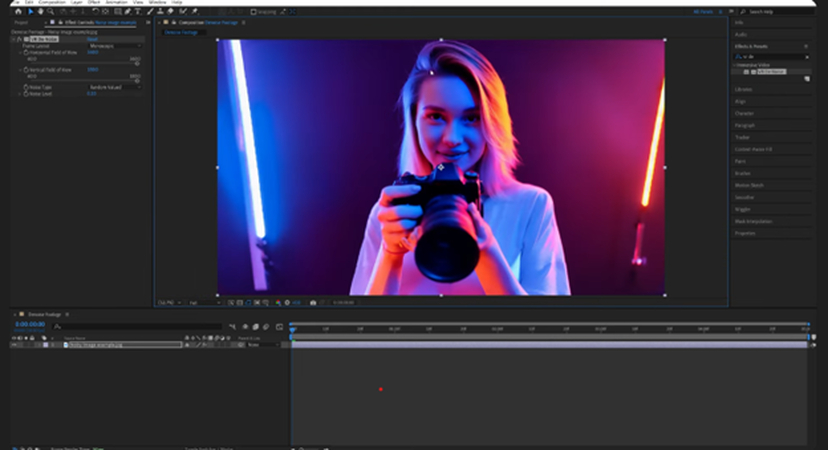This screenshot has width=828, height=450.
Task: Select the Zoom magnifier tool
Action: (x=51, y=11)
